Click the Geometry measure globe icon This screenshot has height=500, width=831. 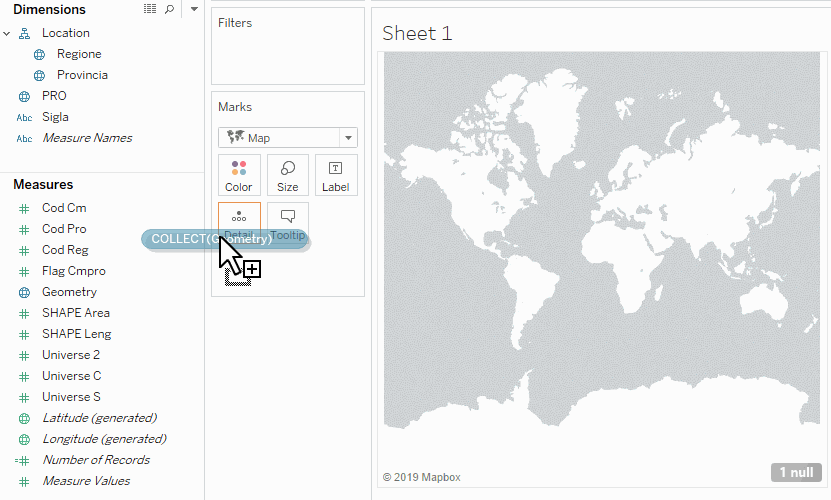25,292
